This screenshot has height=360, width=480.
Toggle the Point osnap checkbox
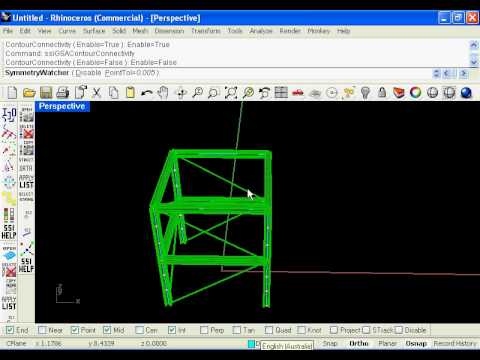75,330
